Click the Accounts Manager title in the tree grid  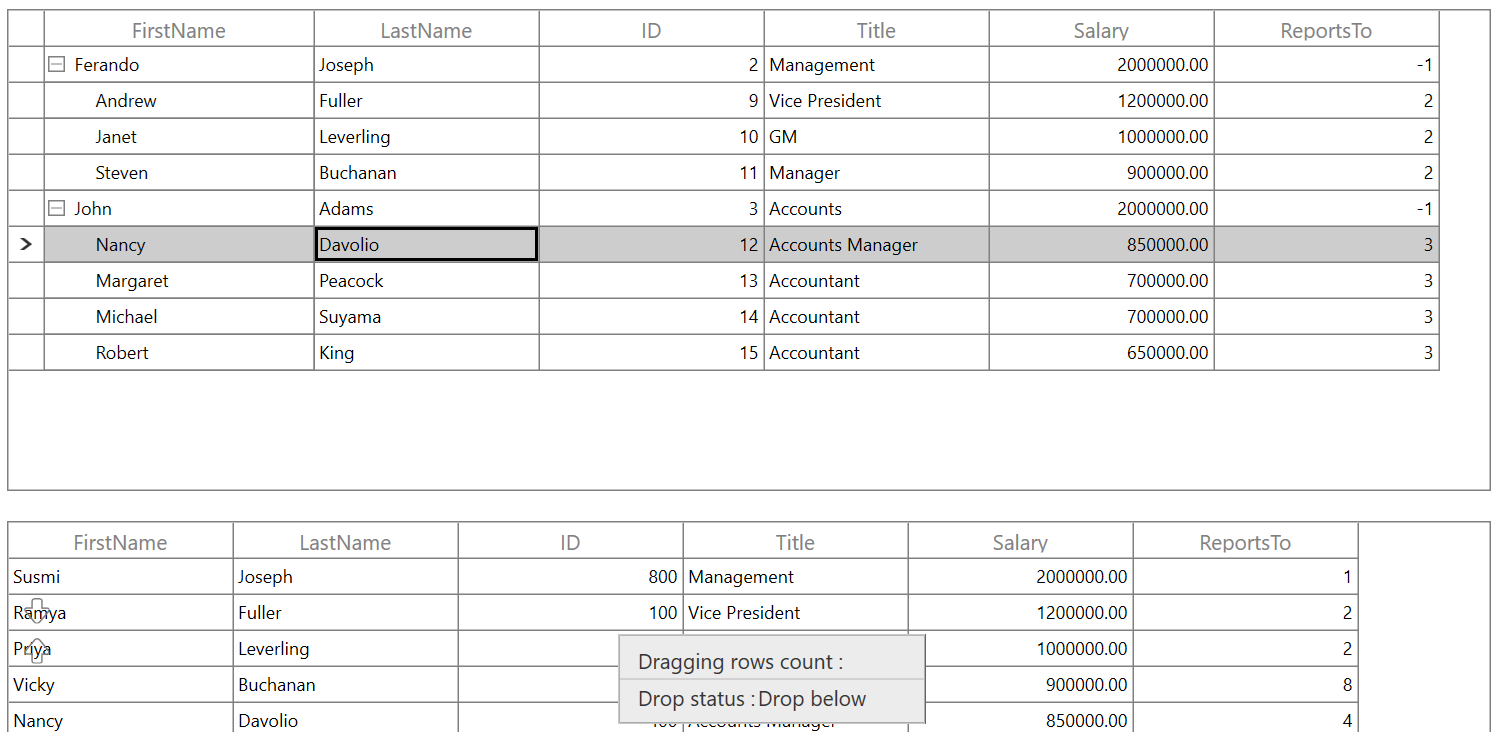click(877, 245)
